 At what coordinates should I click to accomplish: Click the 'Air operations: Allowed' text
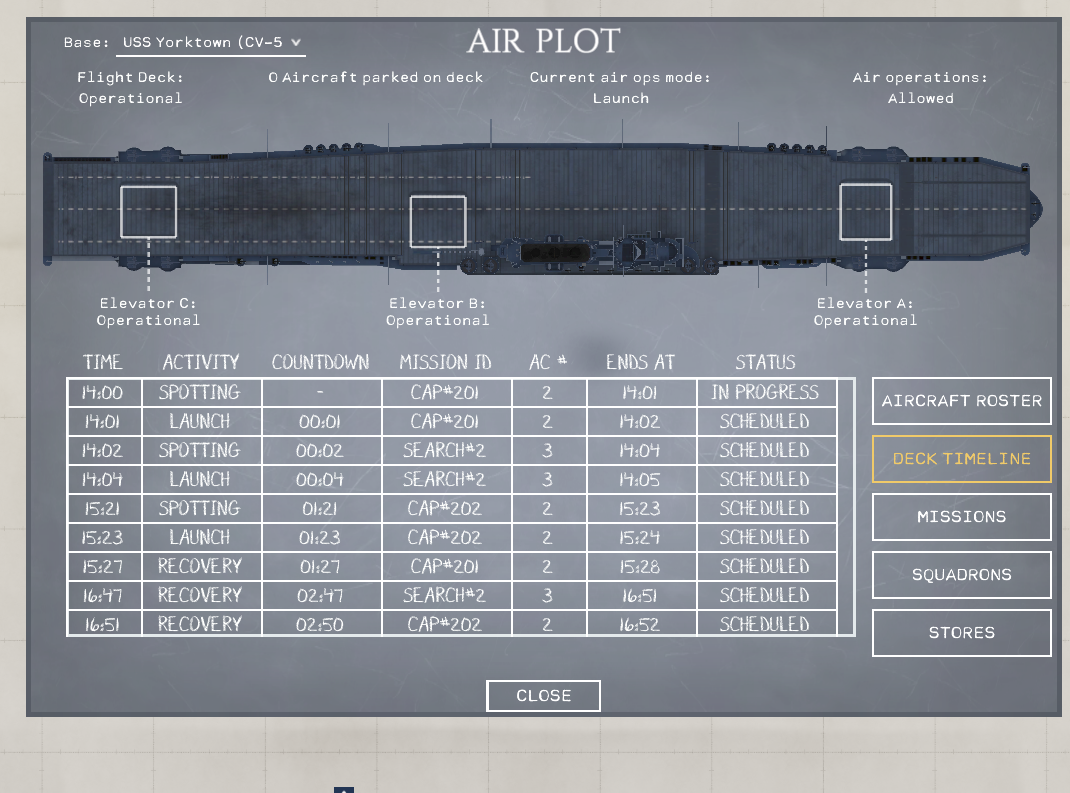click(920, 87)
